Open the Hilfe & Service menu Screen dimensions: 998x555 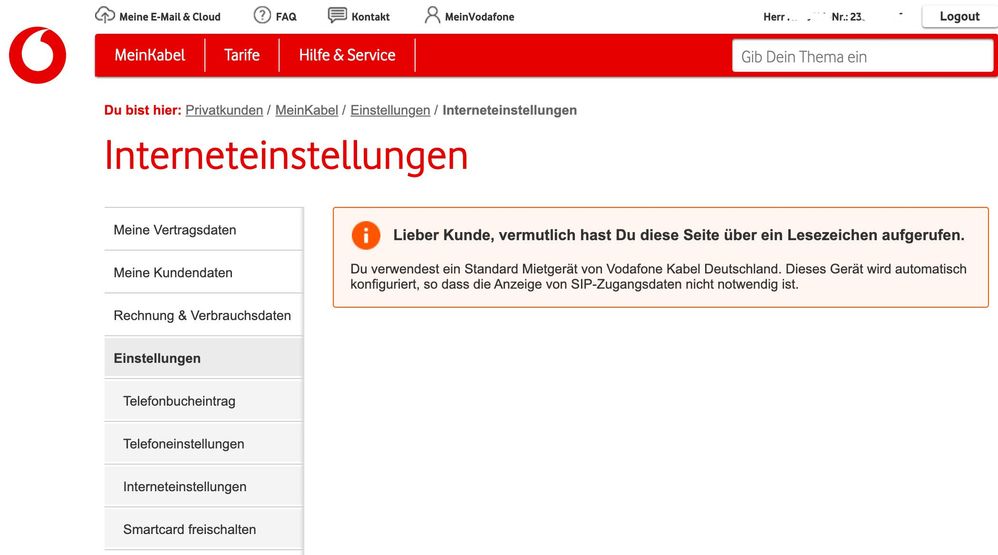tap(347, 55)
